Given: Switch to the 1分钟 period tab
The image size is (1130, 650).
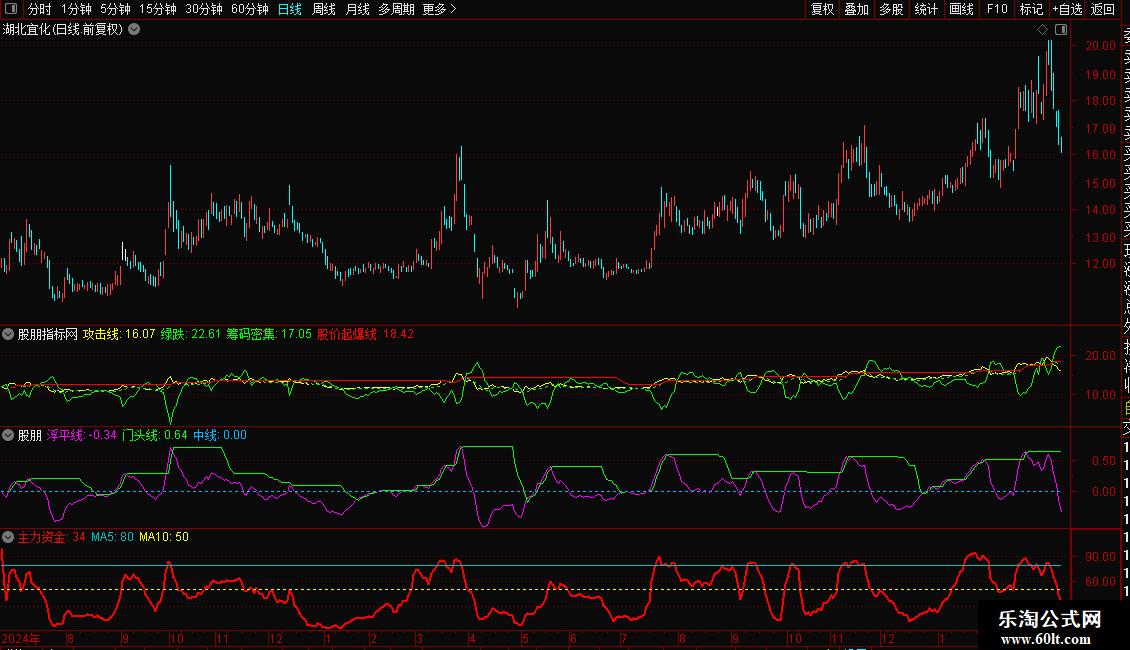Looking at the screenshot, I should click(76, 9).
